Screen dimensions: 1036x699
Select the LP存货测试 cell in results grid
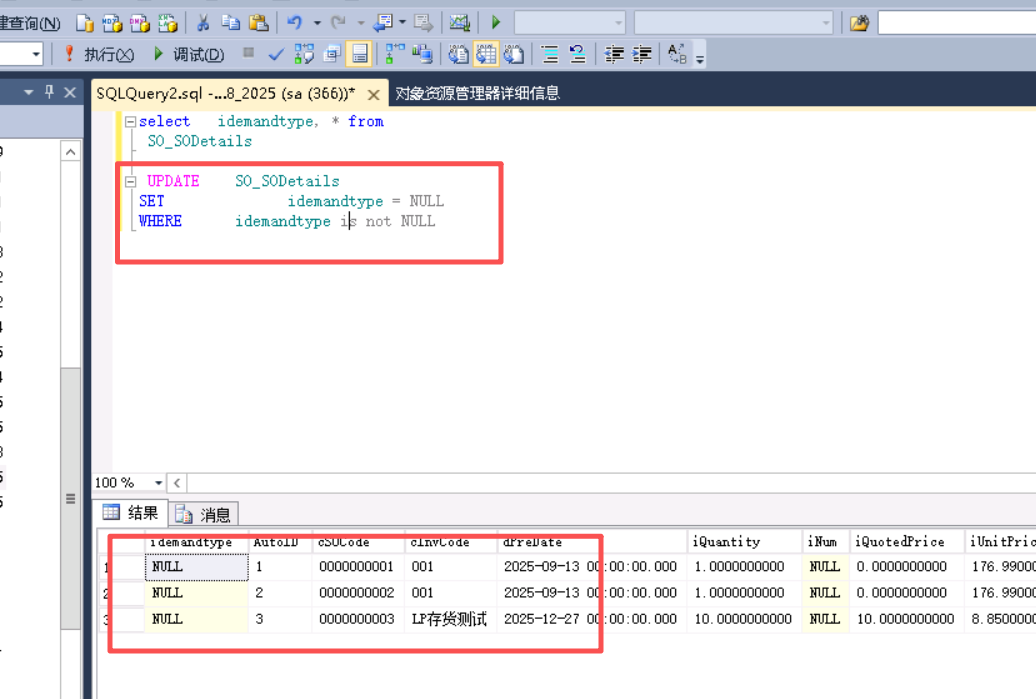(x=450, y=619)
